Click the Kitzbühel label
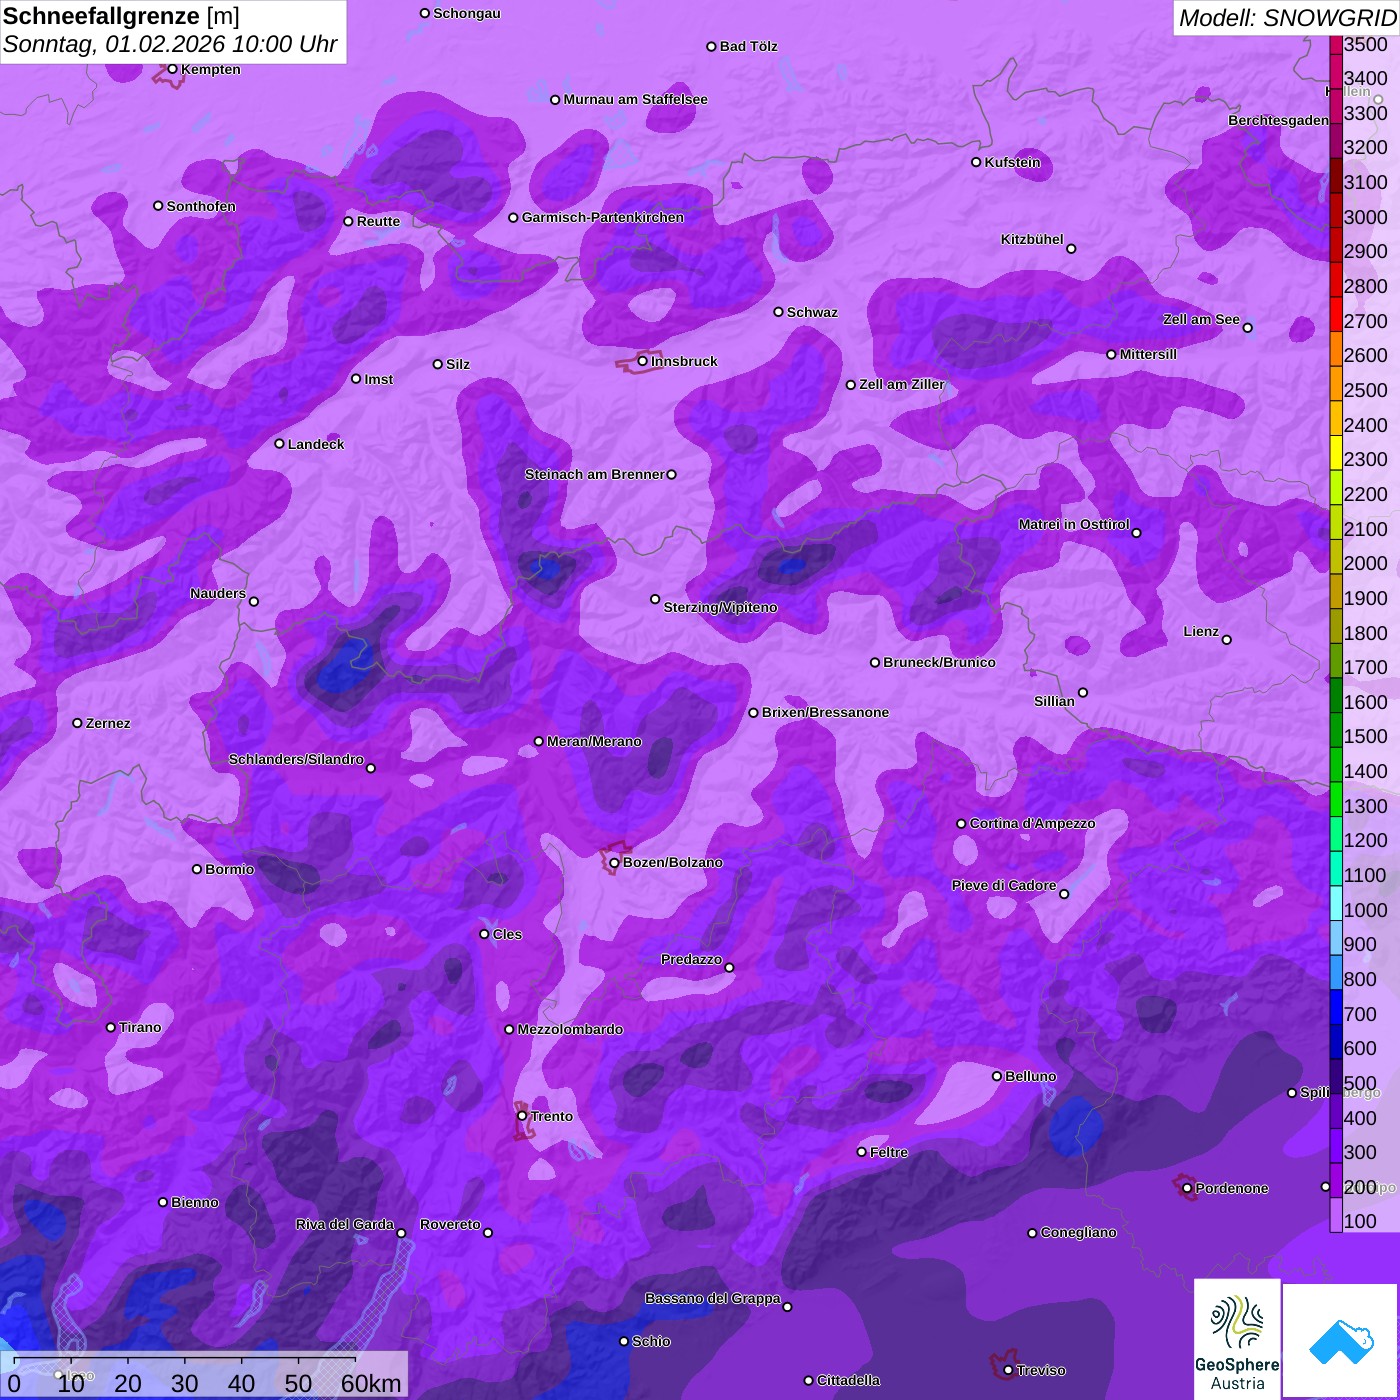Image resolution: width=1400 pixels, height=1400 pixels. coord(1032,239)
